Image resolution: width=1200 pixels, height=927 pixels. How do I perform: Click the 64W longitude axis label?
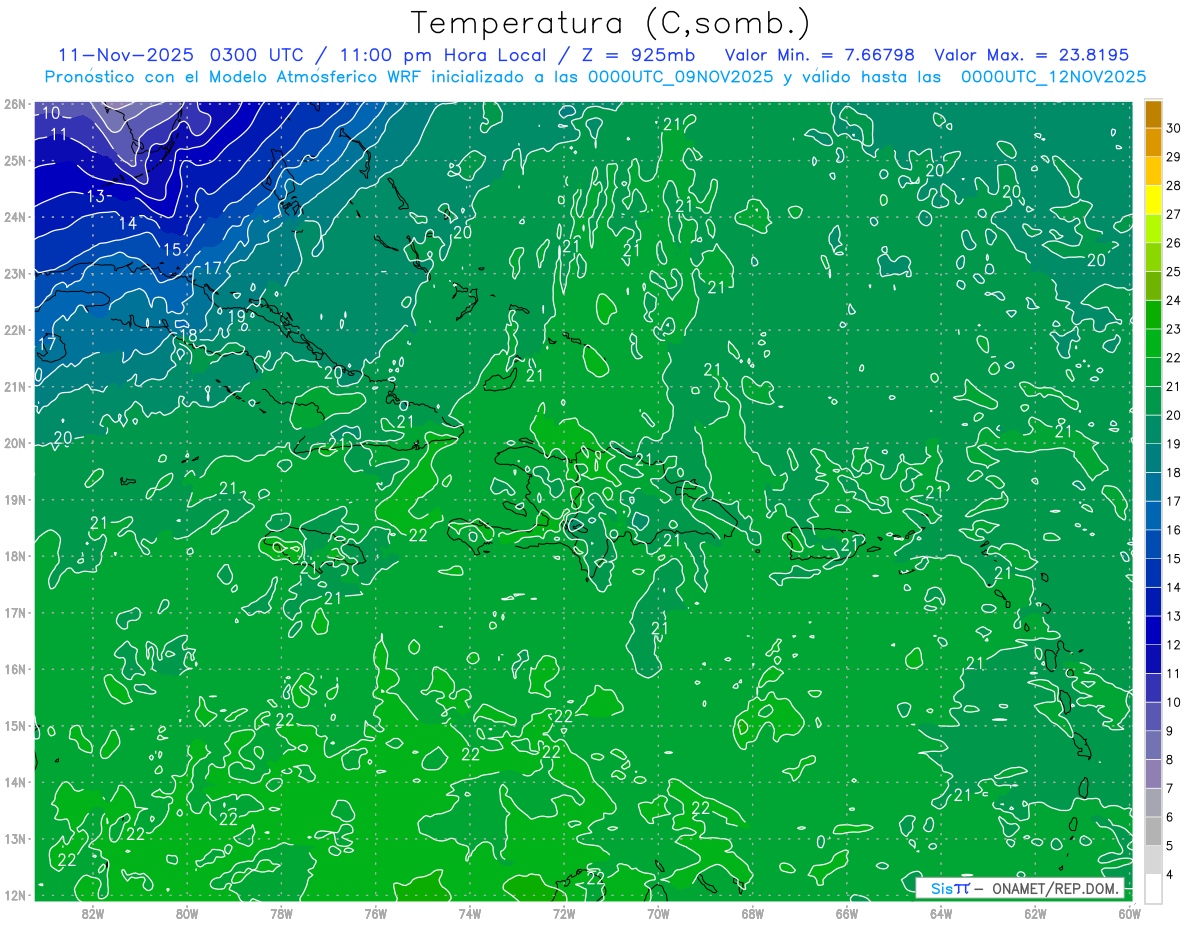(x=941, y=913)
